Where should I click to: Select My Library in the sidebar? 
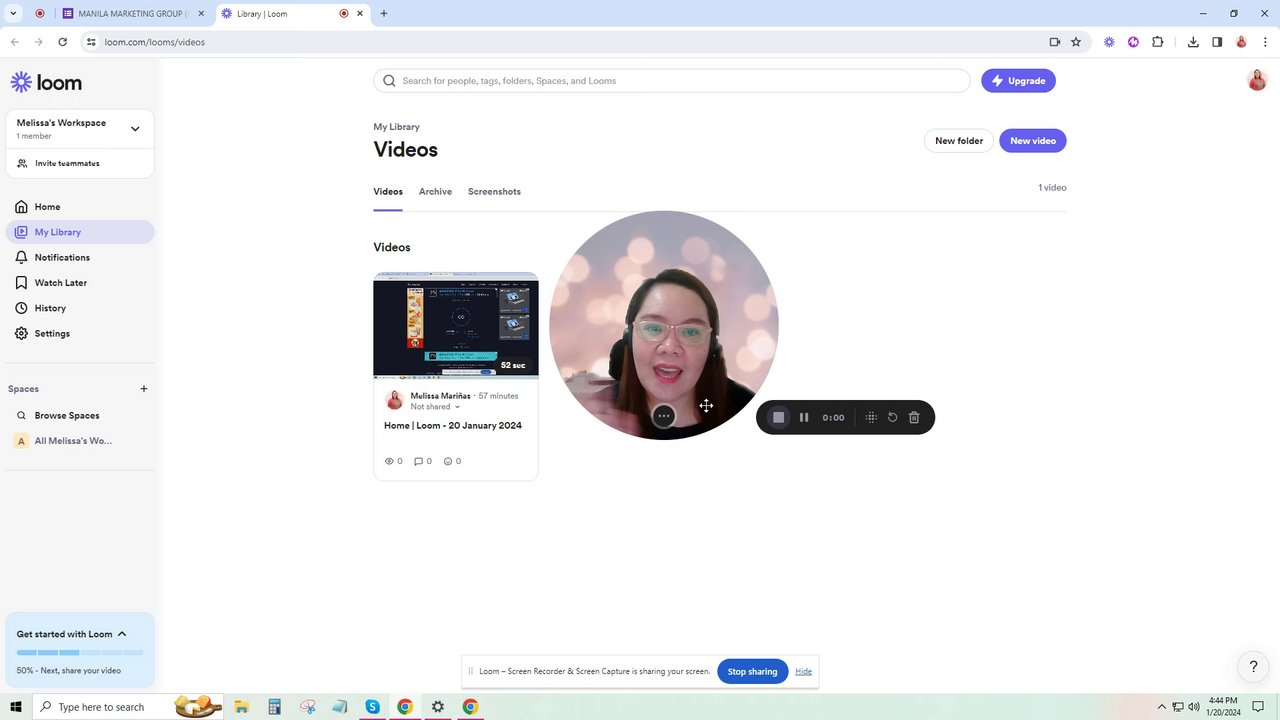(80, 232)
